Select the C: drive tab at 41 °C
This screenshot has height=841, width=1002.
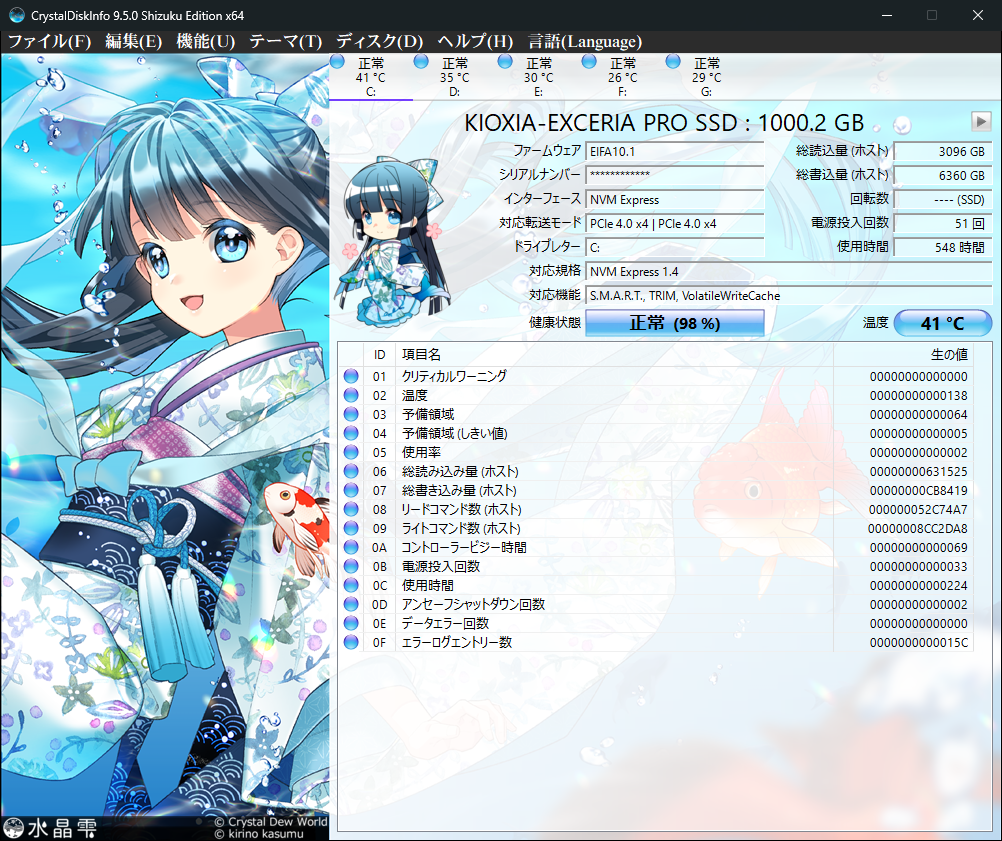pyautogui.click(x=371, y=77)
